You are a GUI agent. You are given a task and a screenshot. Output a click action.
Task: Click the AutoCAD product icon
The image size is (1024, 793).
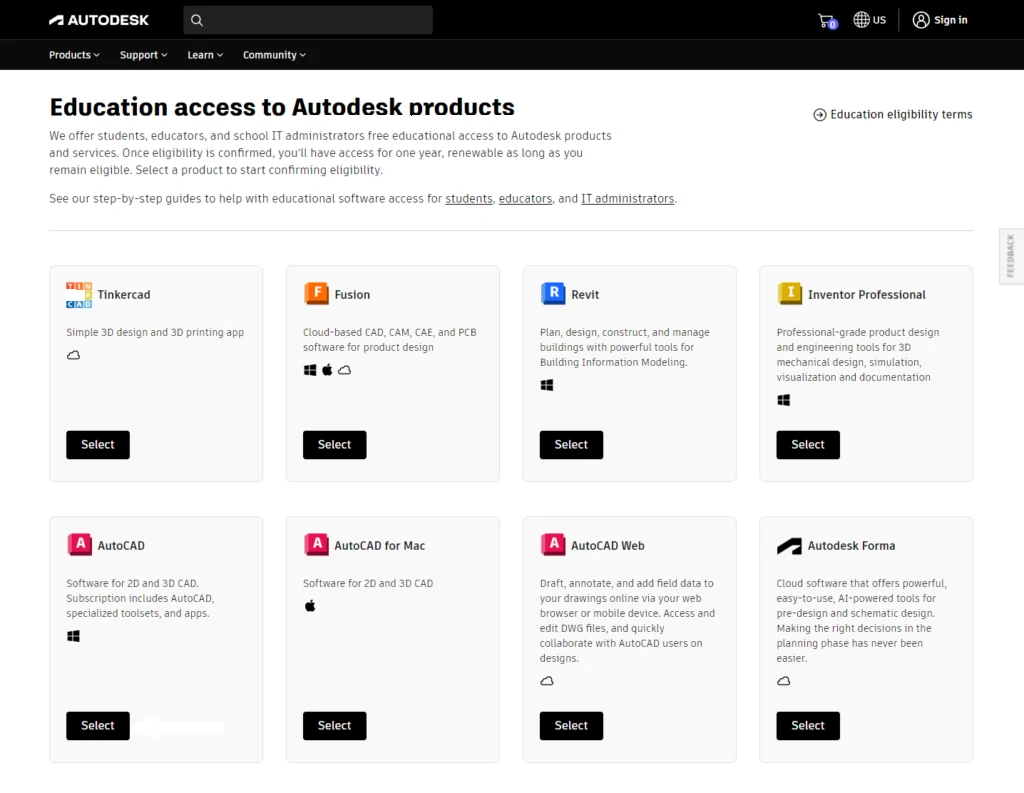(80, 544)
